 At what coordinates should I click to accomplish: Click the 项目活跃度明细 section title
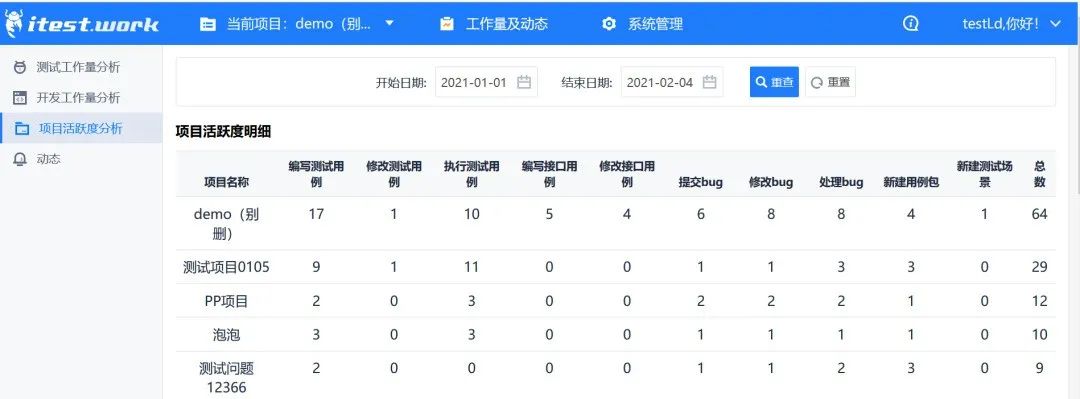(x=223, y=132)
